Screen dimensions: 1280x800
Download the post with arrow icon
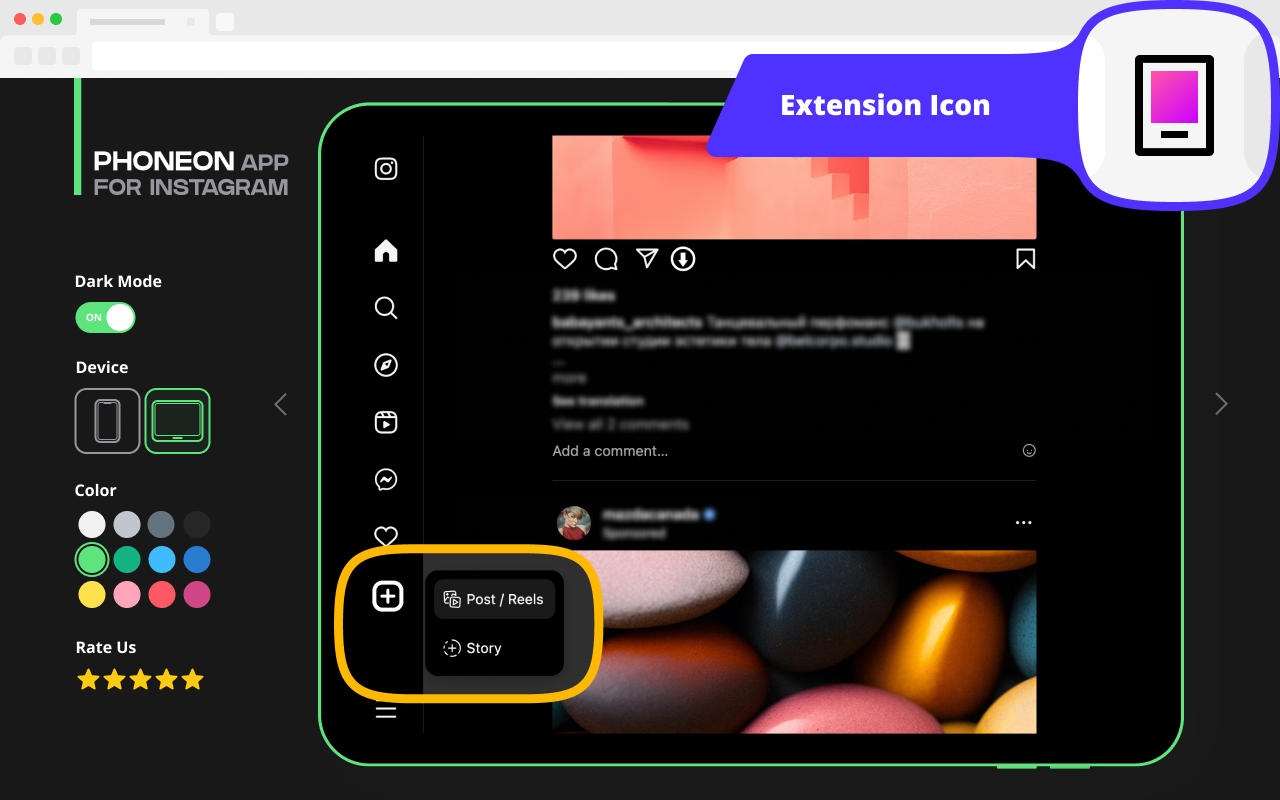[x=683, y=259]
